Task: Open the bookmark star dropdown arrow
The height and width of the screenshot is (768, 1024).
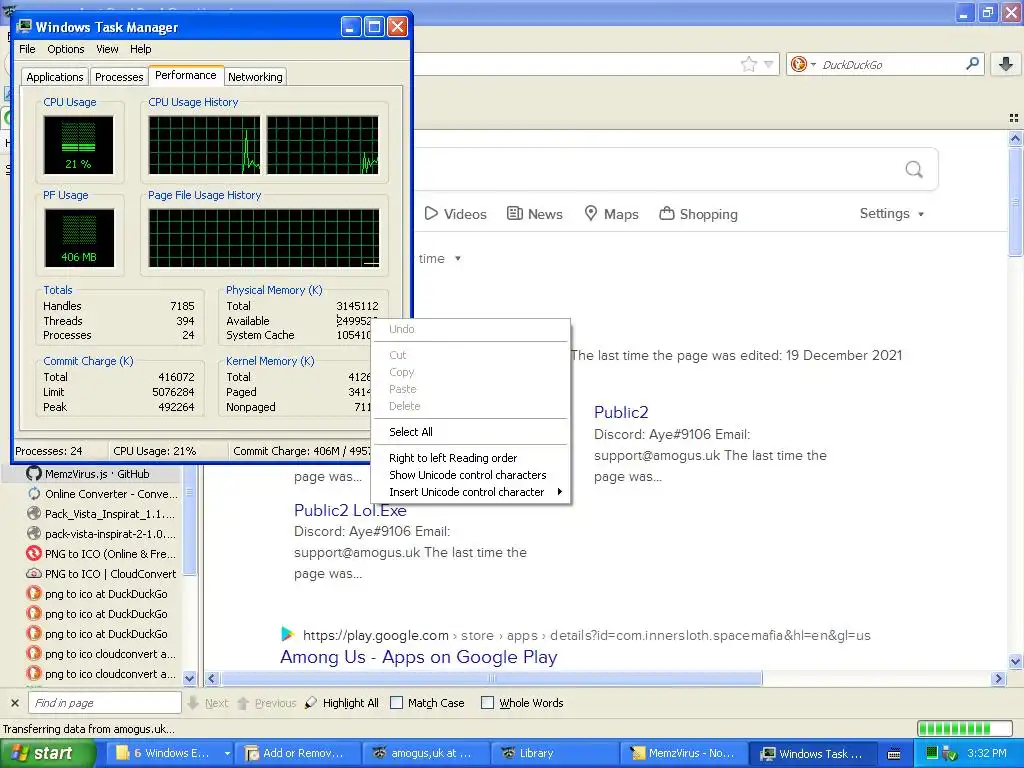Action: (769, 64)
